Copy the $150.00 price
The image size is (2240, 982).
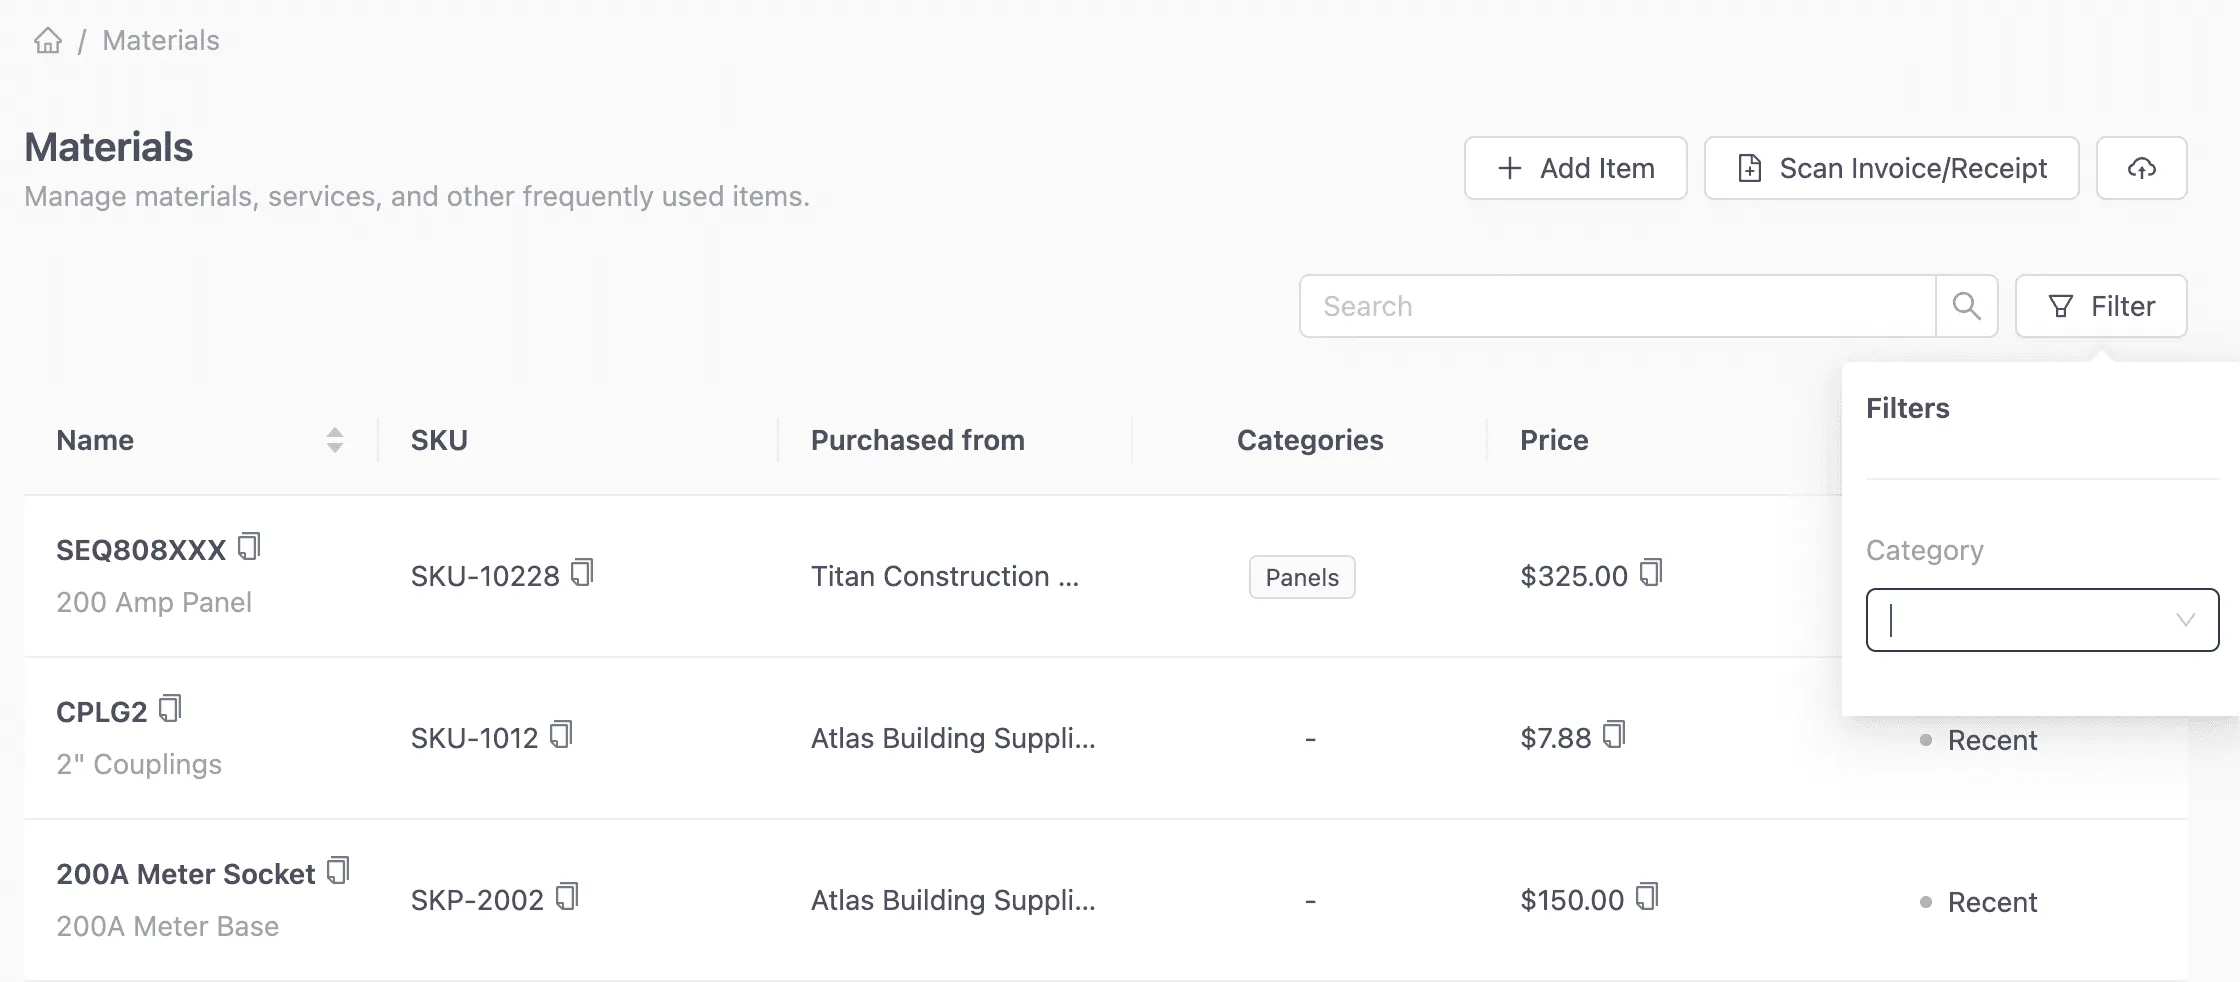(1648, 897)
